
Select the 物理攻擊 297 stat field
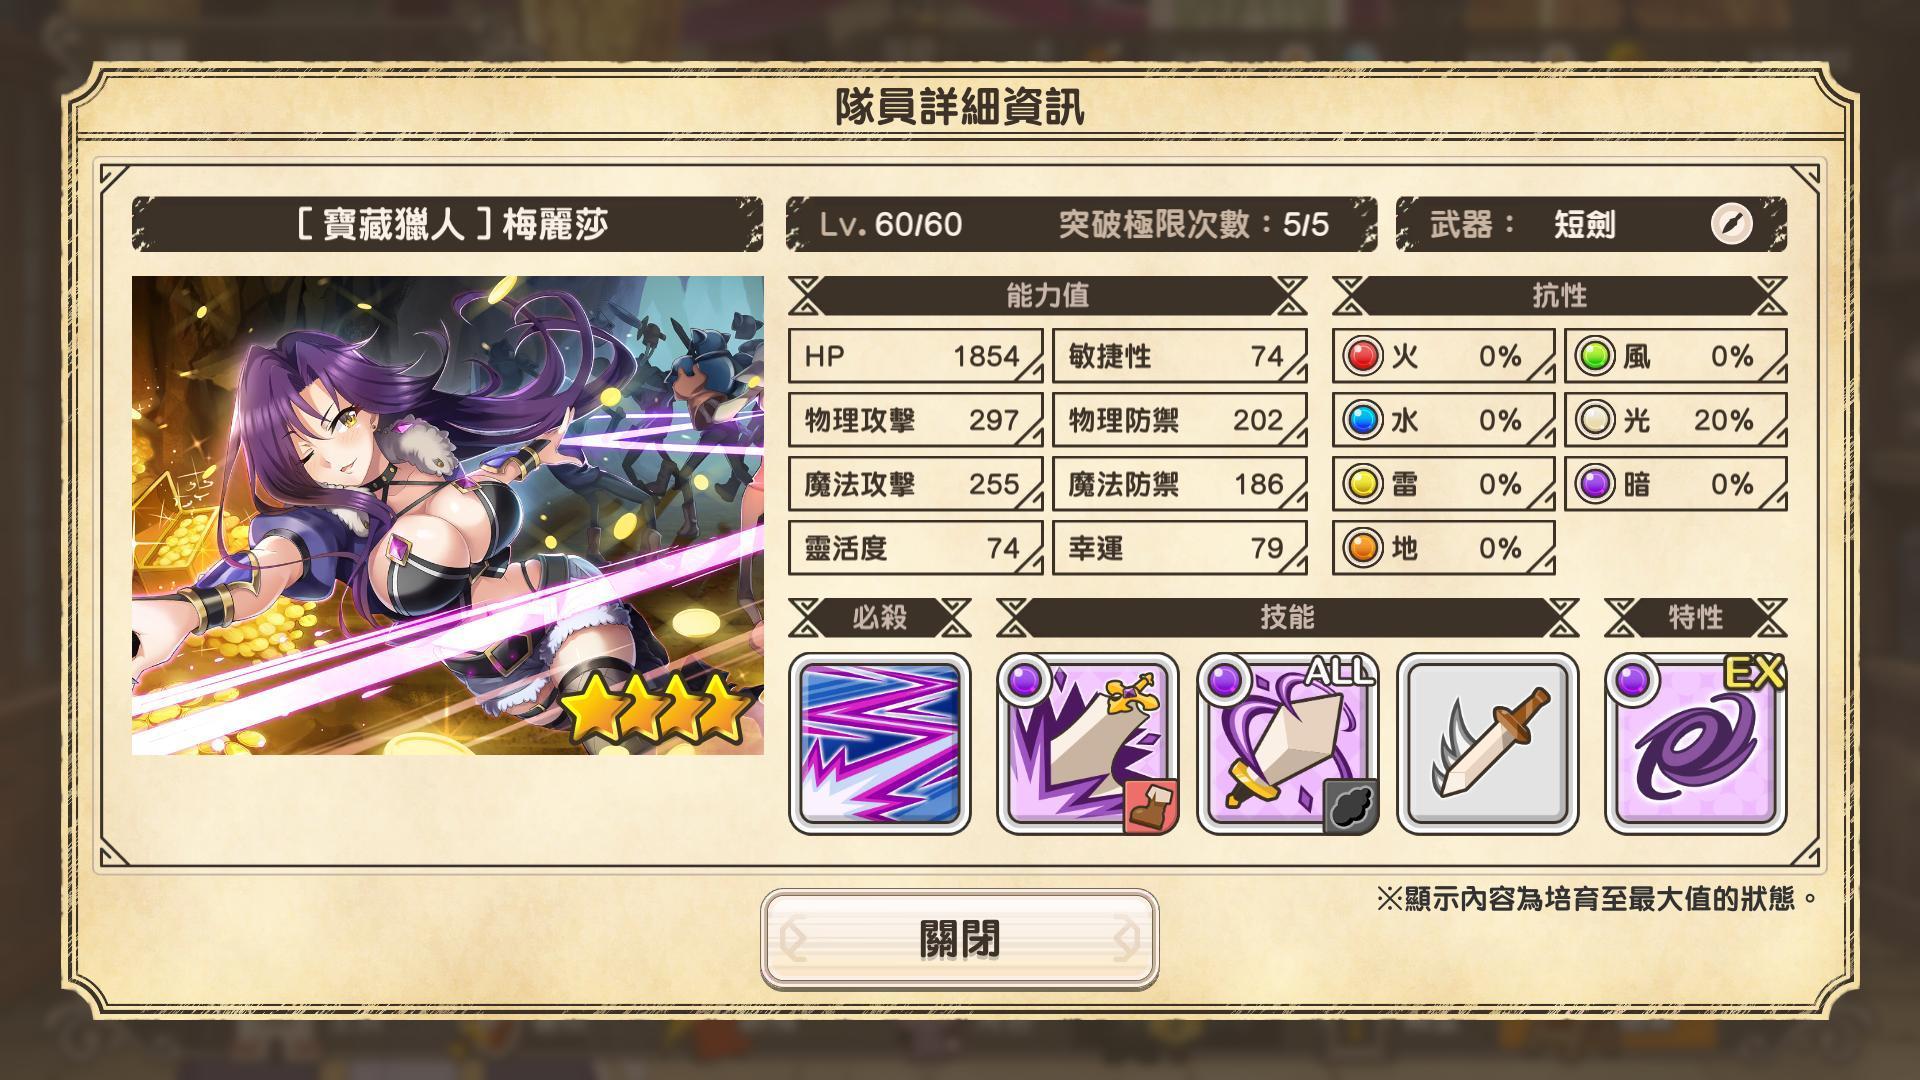pyautogui.click(x=915, y=420)
